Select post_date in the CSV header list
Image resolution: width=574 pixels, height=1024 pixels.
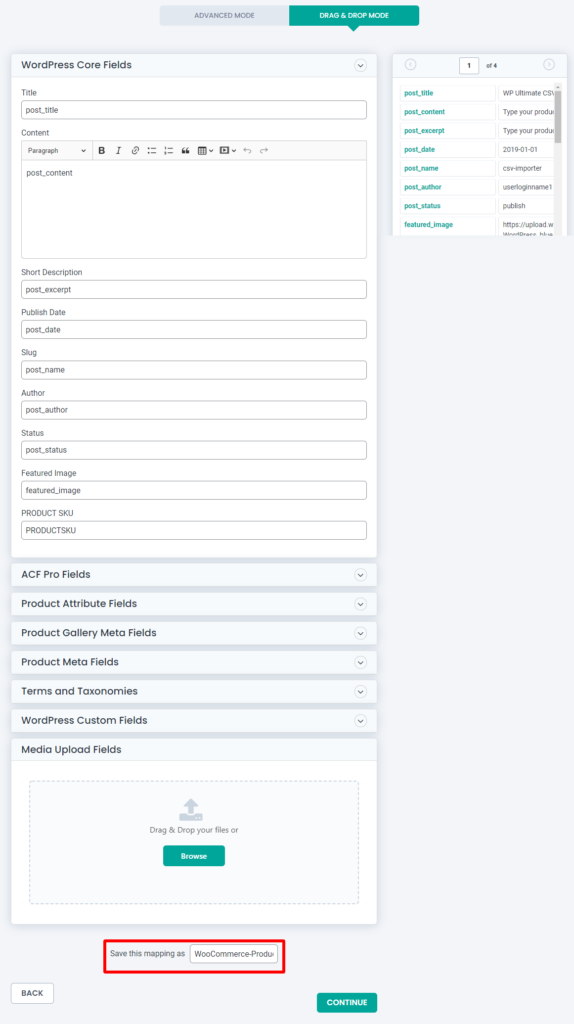448,150
